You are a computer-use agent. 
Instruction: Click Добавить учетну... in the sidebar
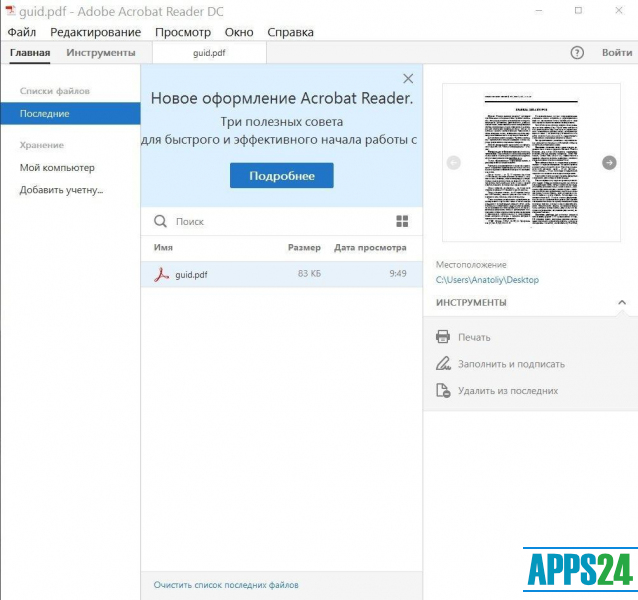[x=61, y=190]
